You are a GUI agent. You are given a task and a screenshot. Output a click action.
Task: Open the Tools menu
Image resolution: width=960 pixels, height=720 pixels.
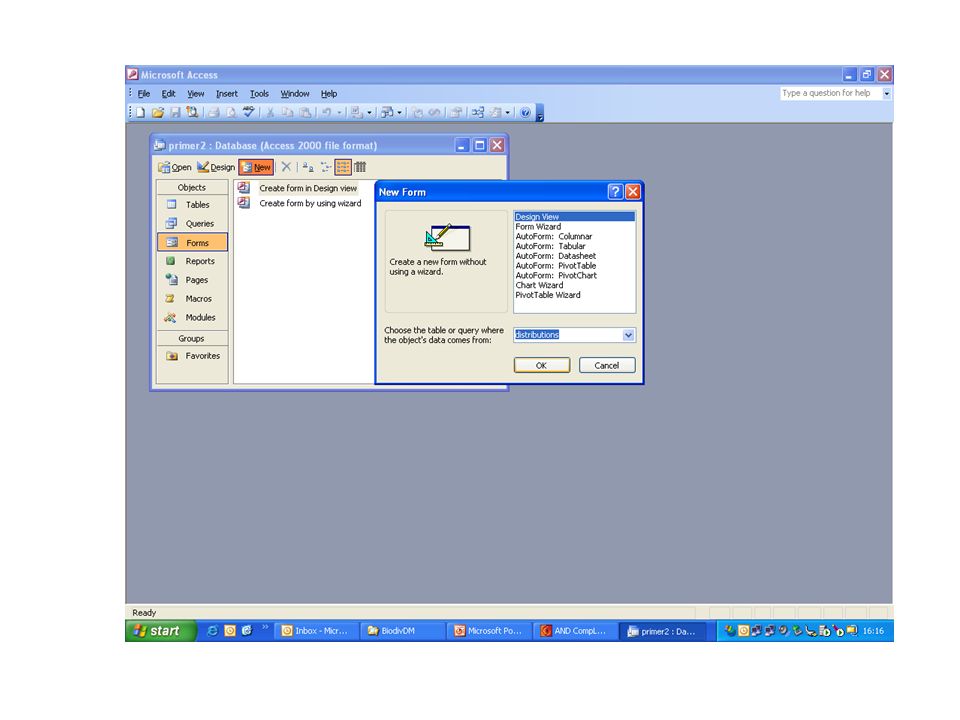click(260, 94)
